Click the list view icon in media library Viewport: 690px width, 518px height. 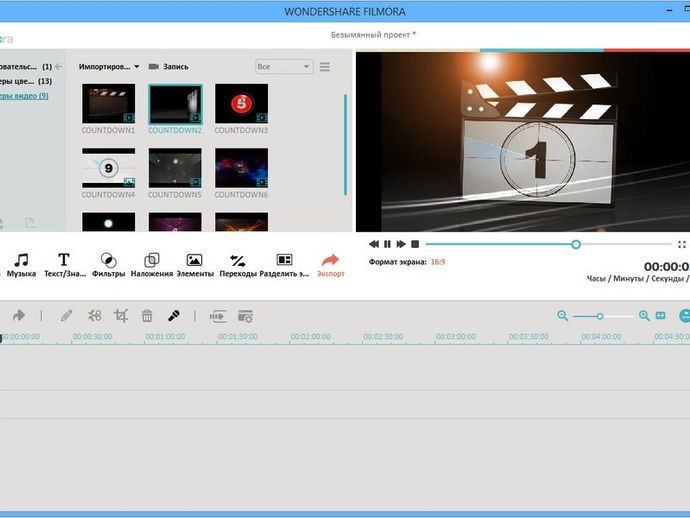click(x=325, y=67)
